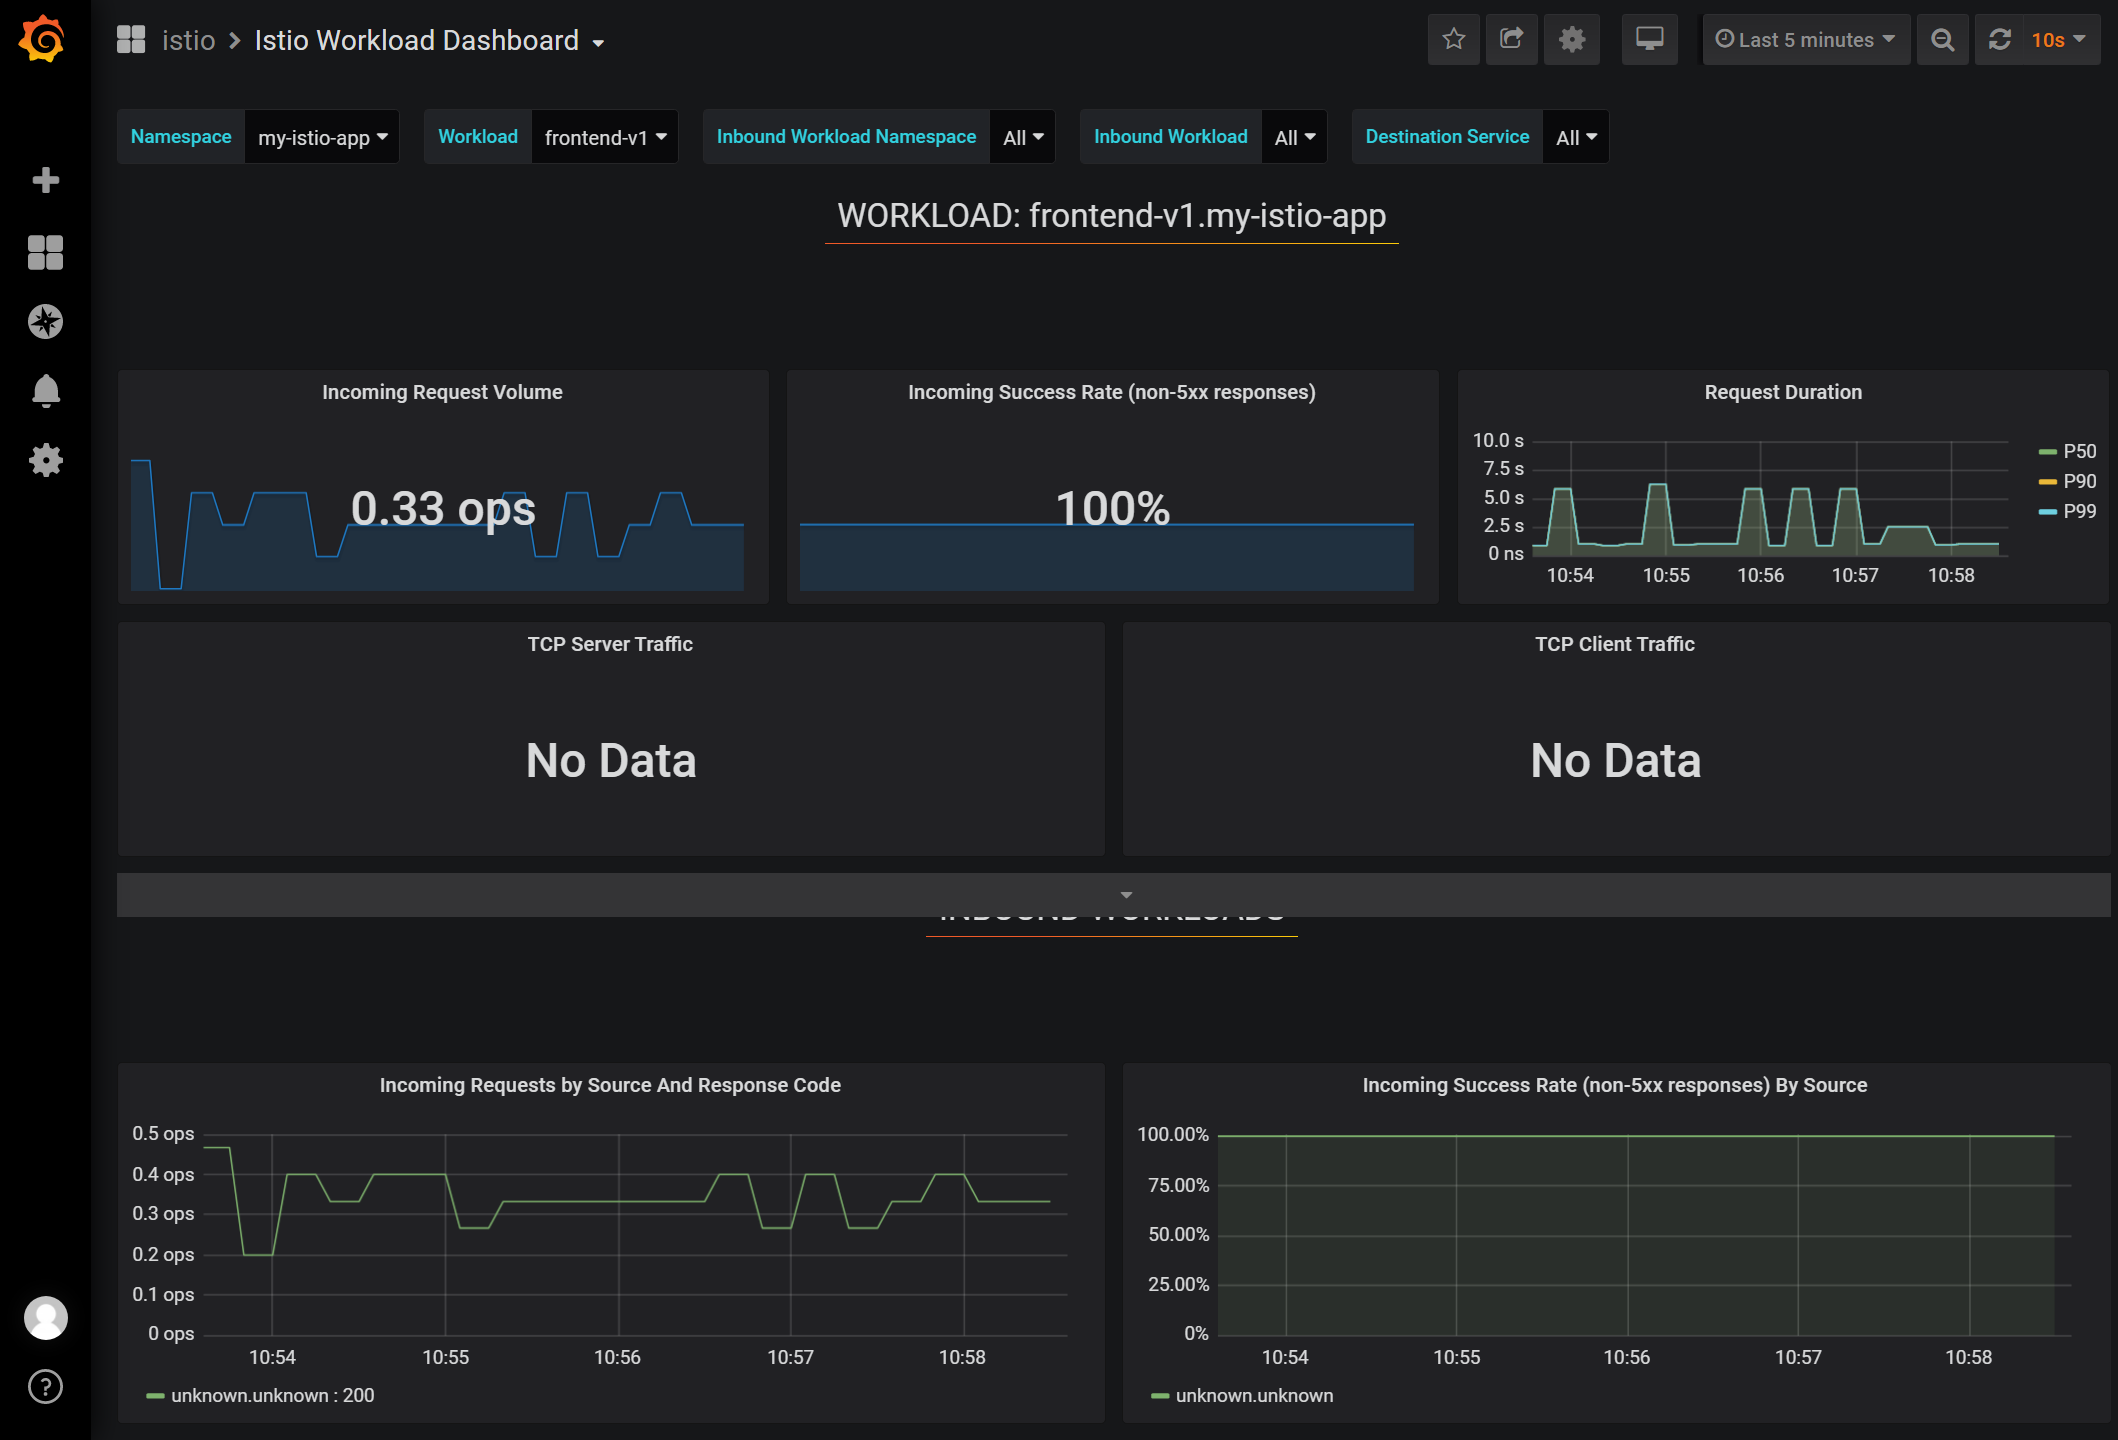Open the Help question mark icon
Screen dimensions: 2118x1440
[45, 1387]
